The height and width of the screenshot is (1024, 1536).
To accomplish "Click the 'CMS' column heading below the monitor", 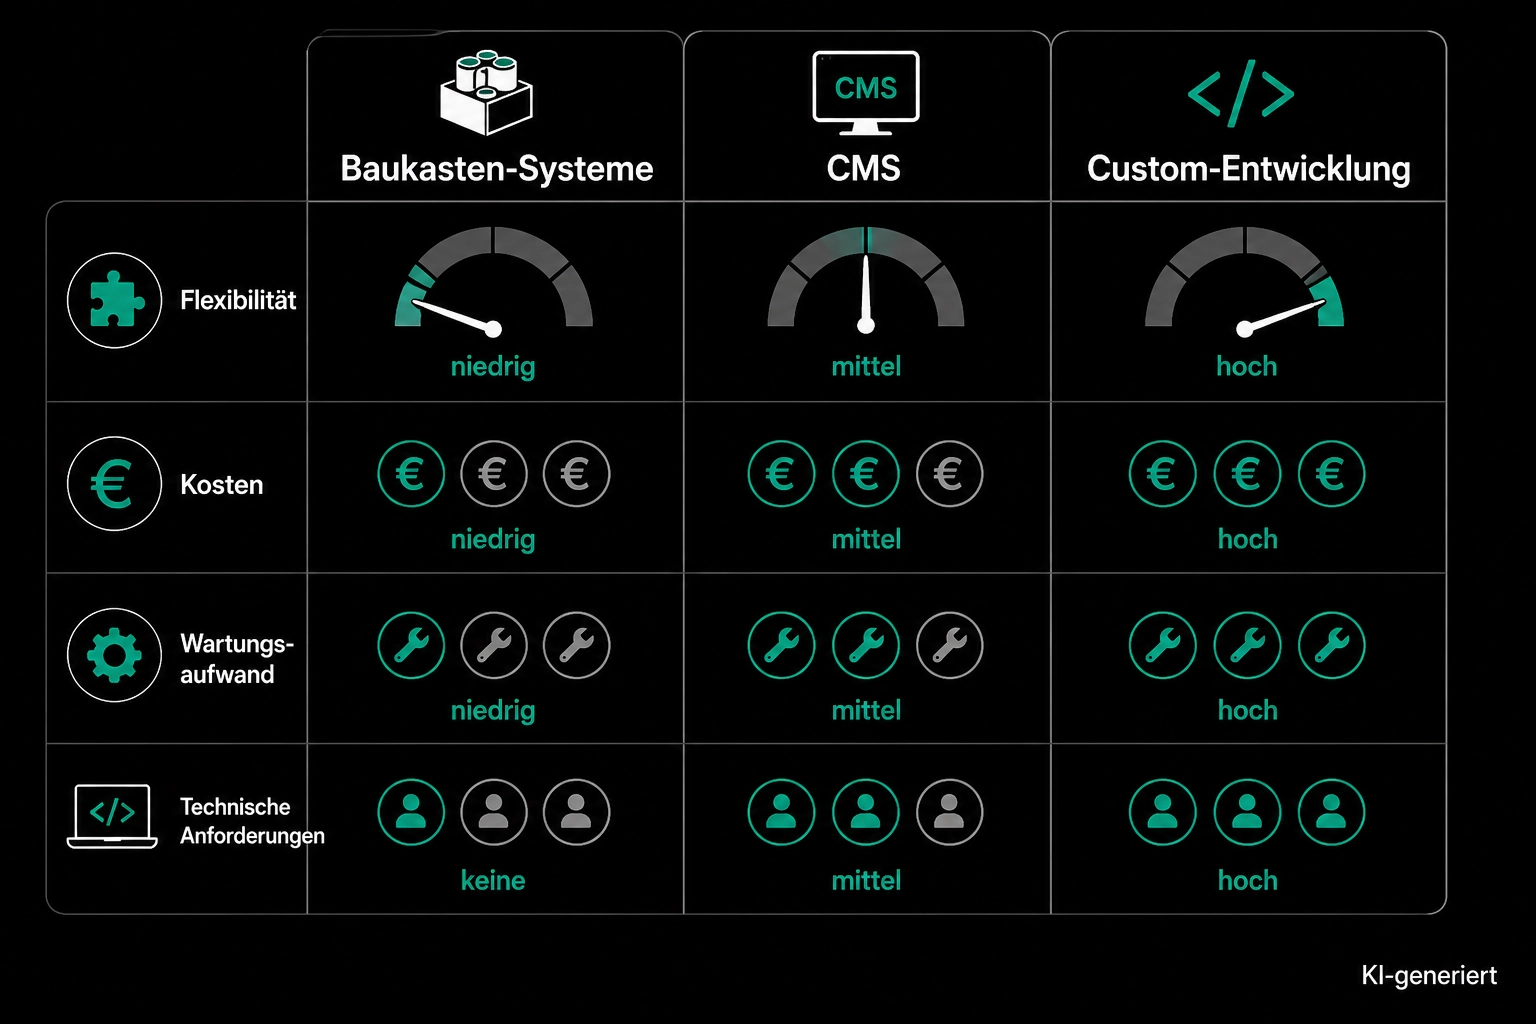I will coord(864,168).
